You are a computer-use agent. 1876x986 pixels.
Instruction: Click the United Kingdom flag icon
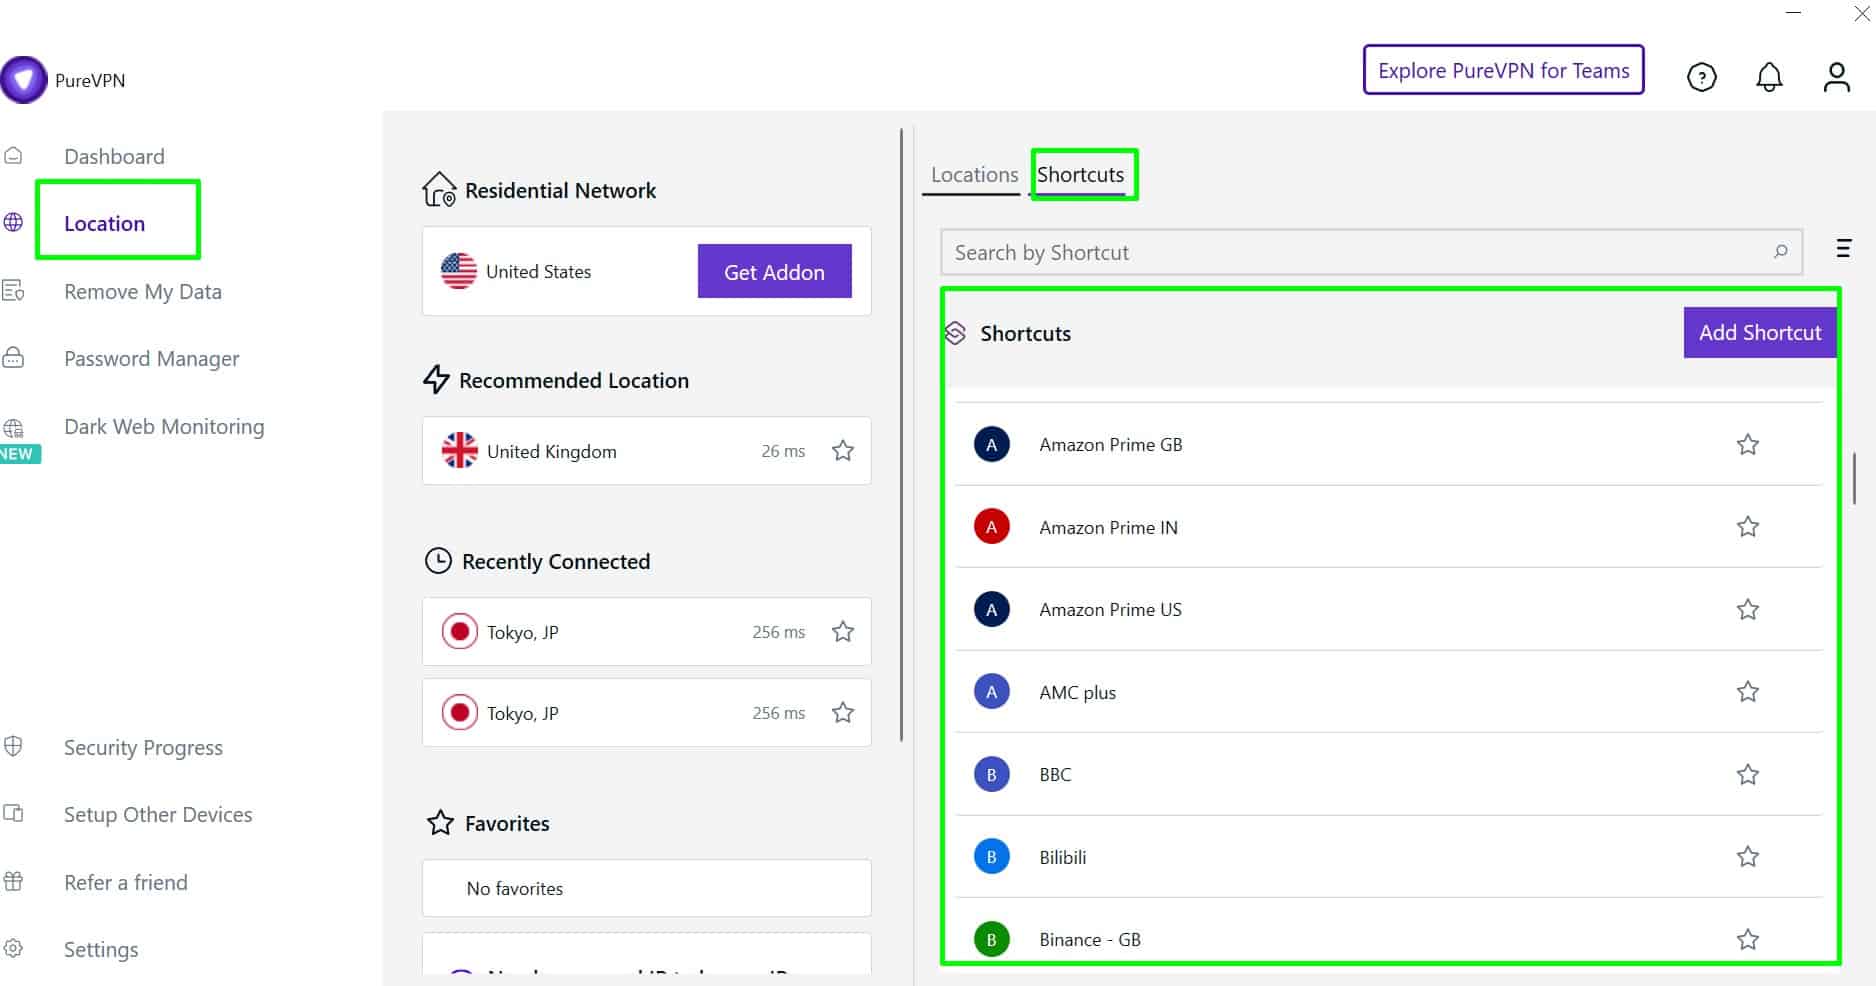pyautogui.click(x=459, y=450)
